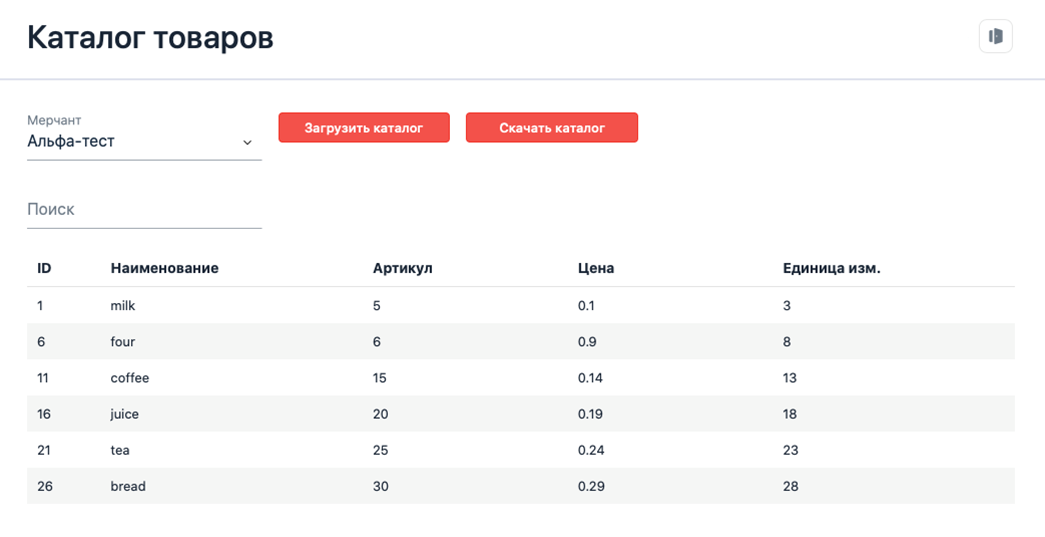Click the Каталог товаров page title
The height and width of the screenshot is (537, 1045).
151,37
